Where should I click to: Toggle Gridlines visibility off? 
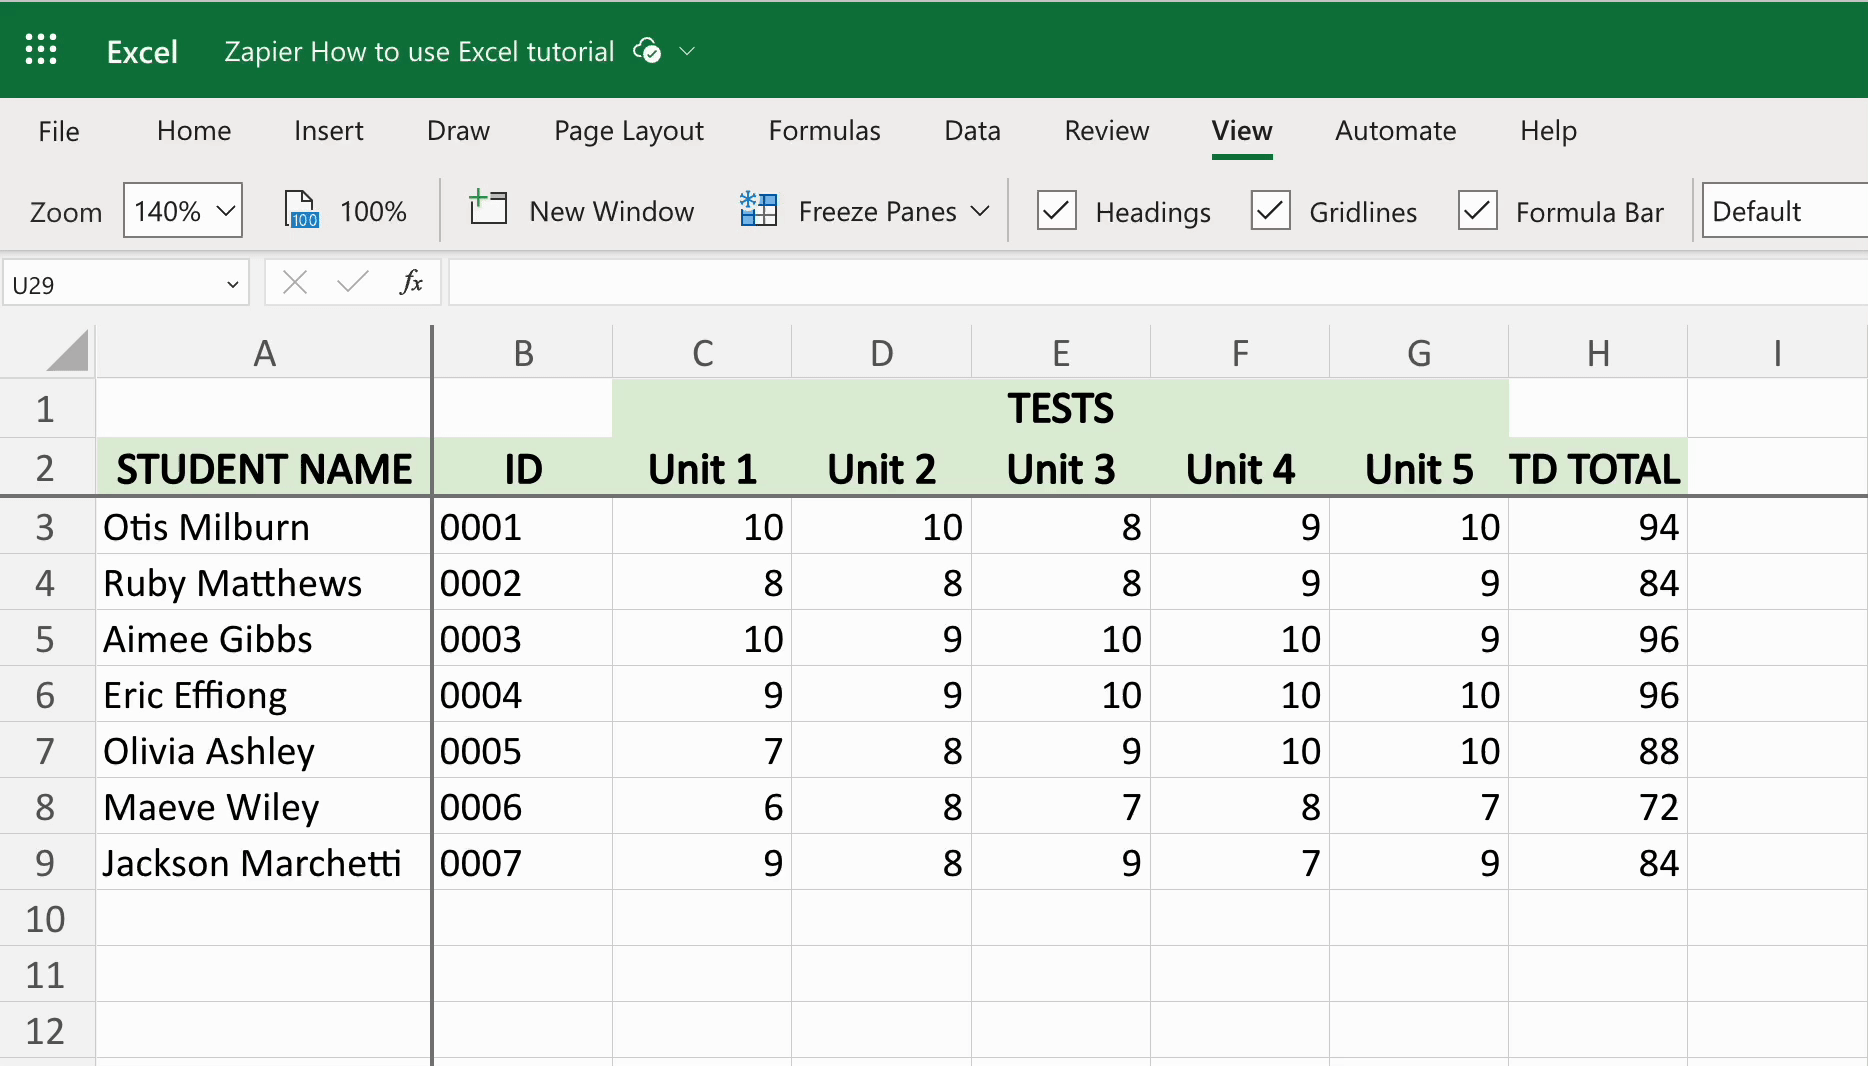tap(1270, 211)
